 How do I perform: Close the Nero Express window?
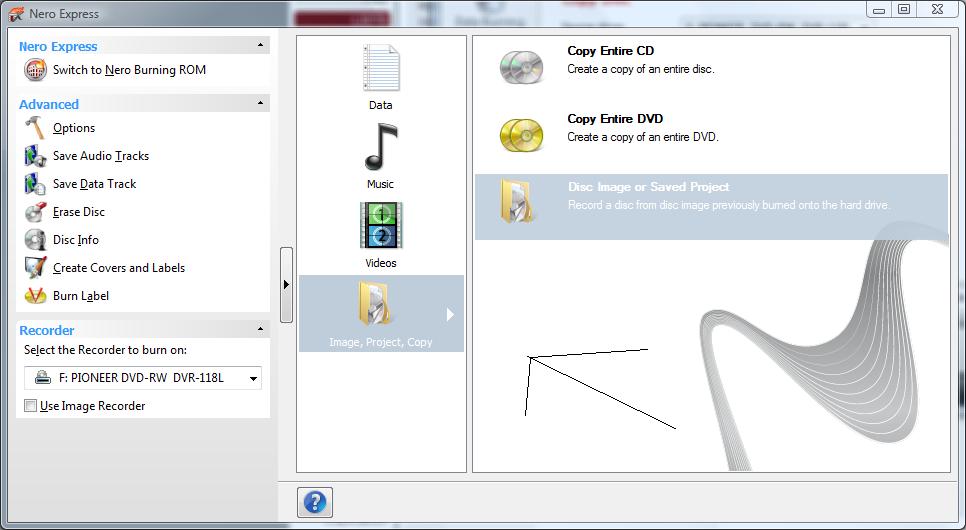[x=939, y=9]
